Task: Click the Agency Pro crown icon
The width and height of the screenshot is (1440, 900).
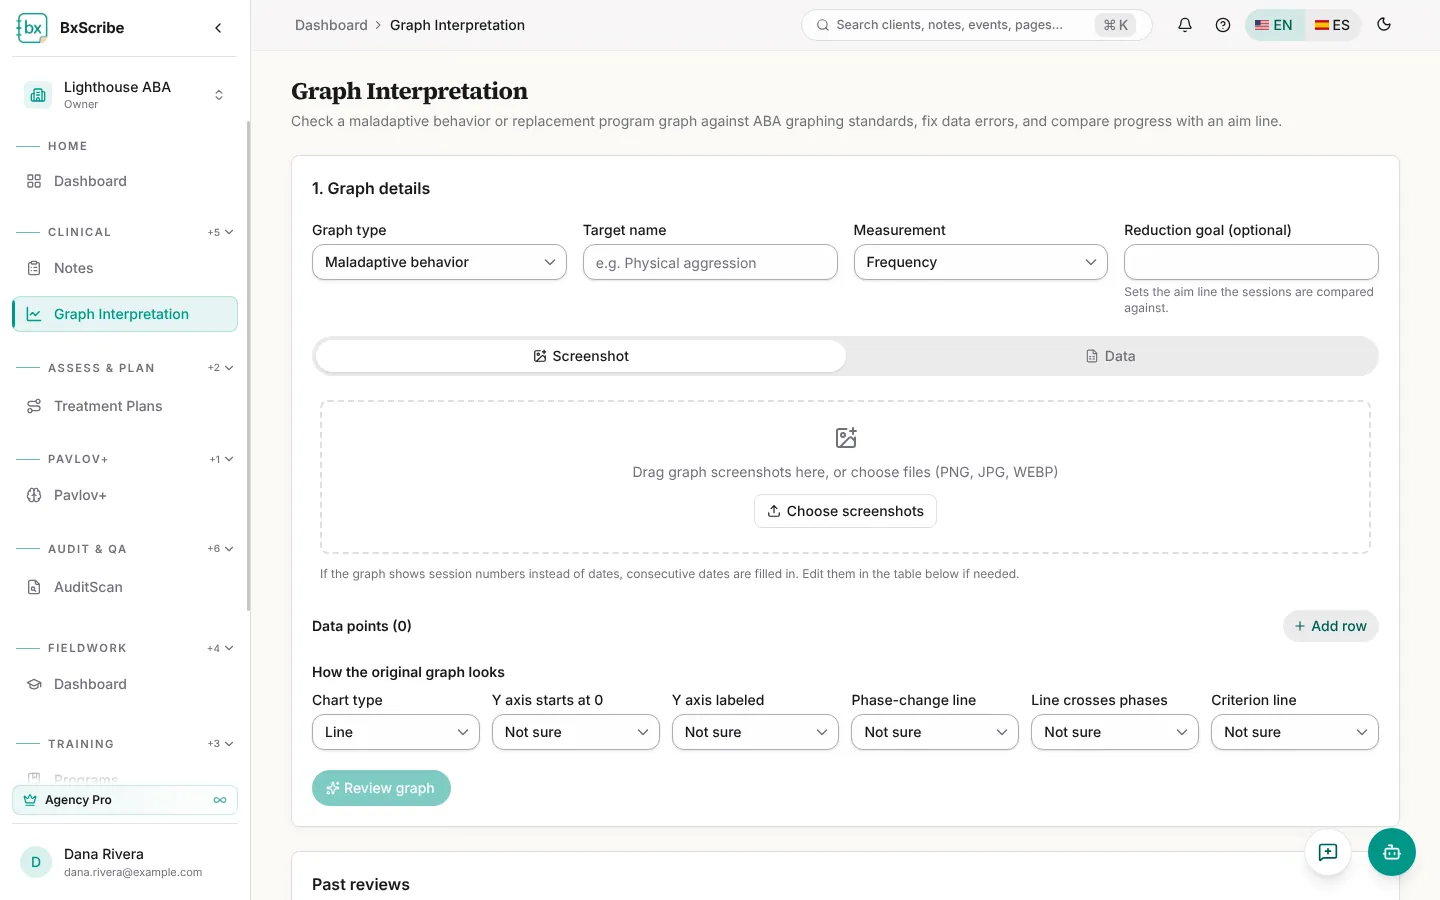Action: pos(30,800)
